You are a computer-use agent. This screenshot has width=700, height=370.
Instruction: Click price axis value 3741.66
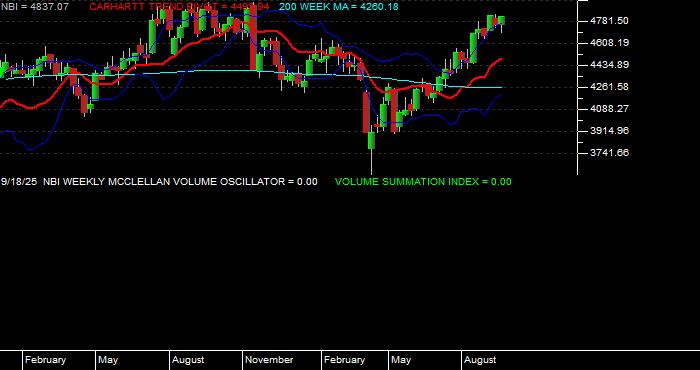click(x=609, y=153)
